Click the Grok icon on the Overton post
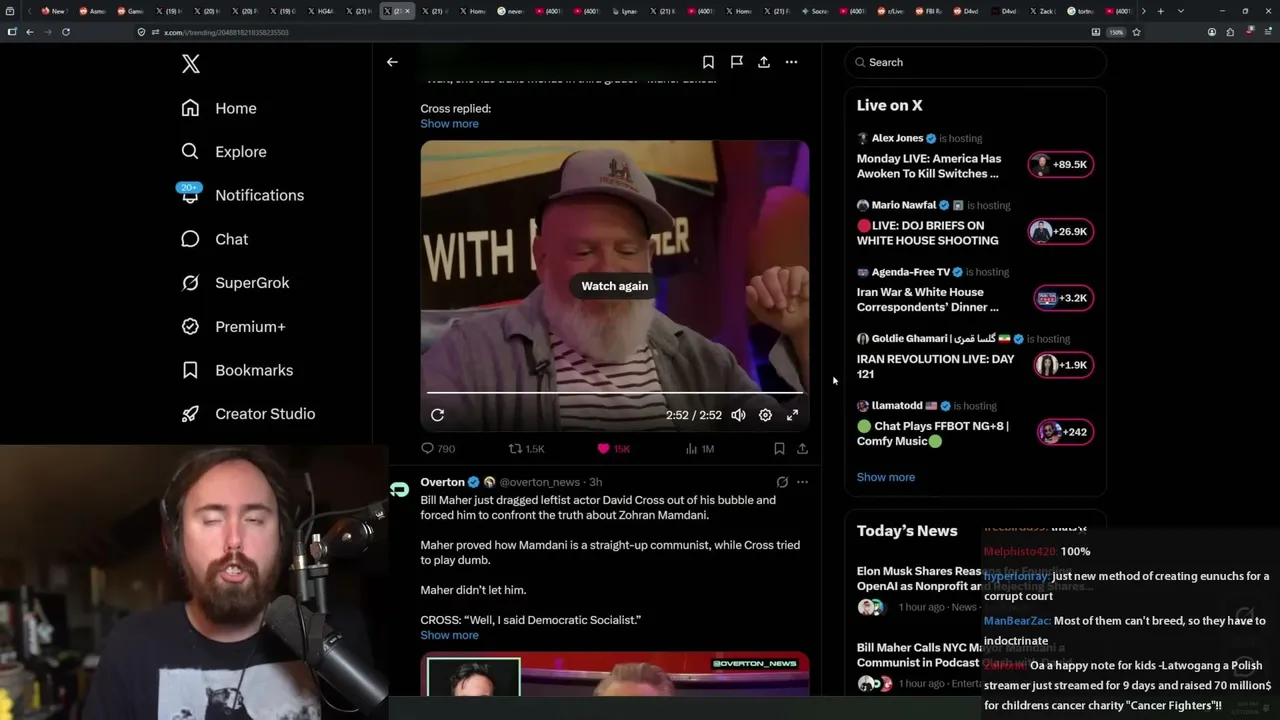The width and height of the screenshot is (1280, 720). pyautogui.click(x=782, y=482)
